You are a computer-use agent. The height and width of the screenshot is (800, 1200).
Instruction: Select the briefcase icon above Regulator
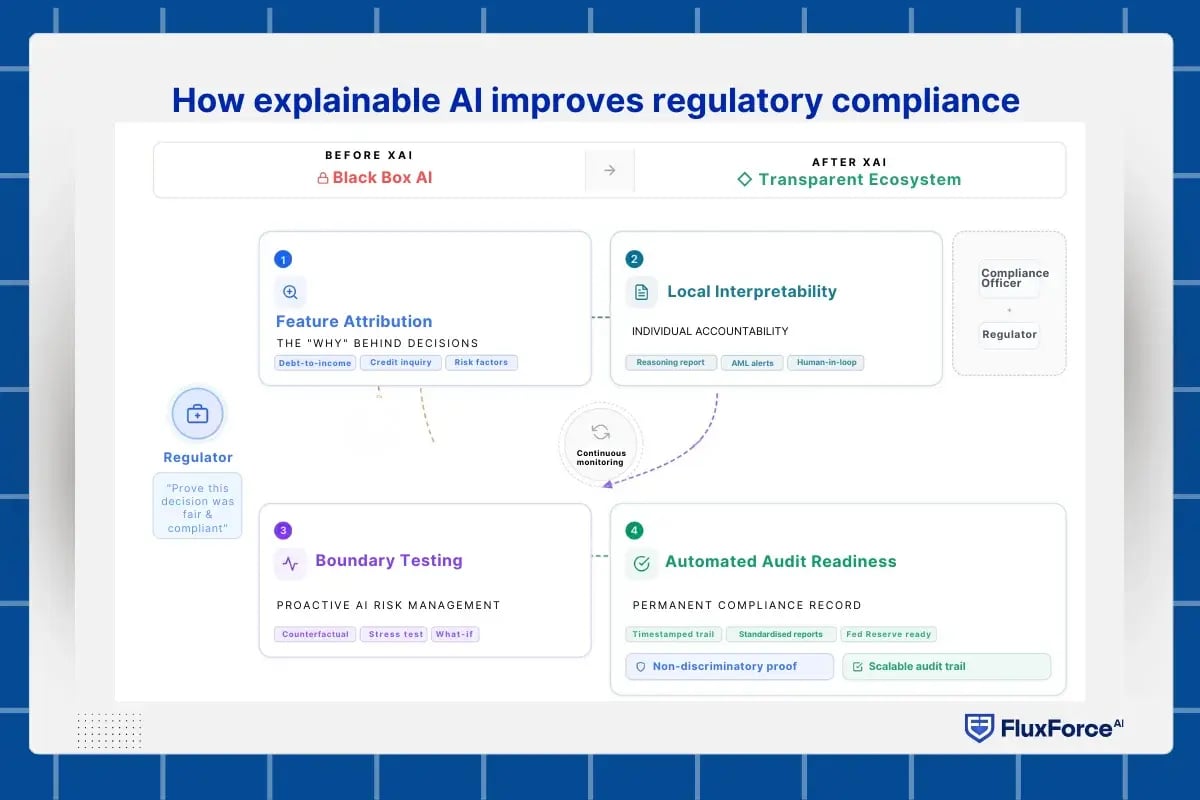point(197,412)
